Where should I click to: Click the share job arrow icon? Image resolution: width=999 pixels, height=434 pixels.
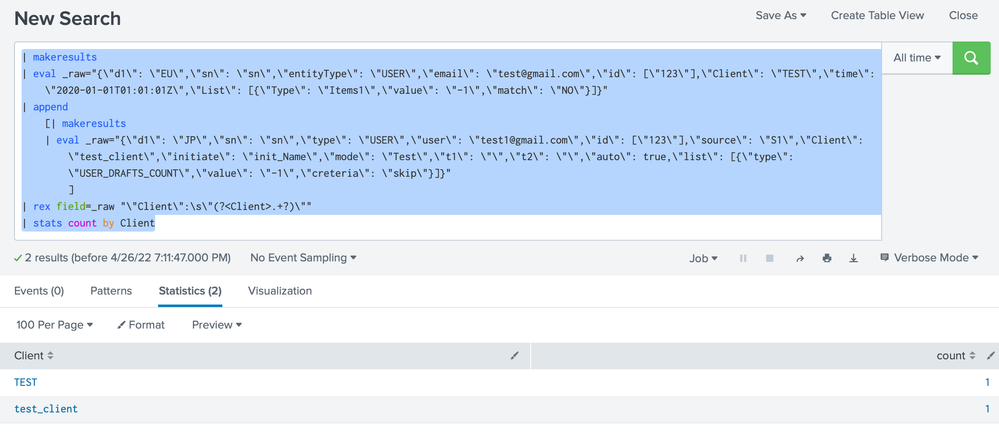pyautogui.click(x=800, y=258)
